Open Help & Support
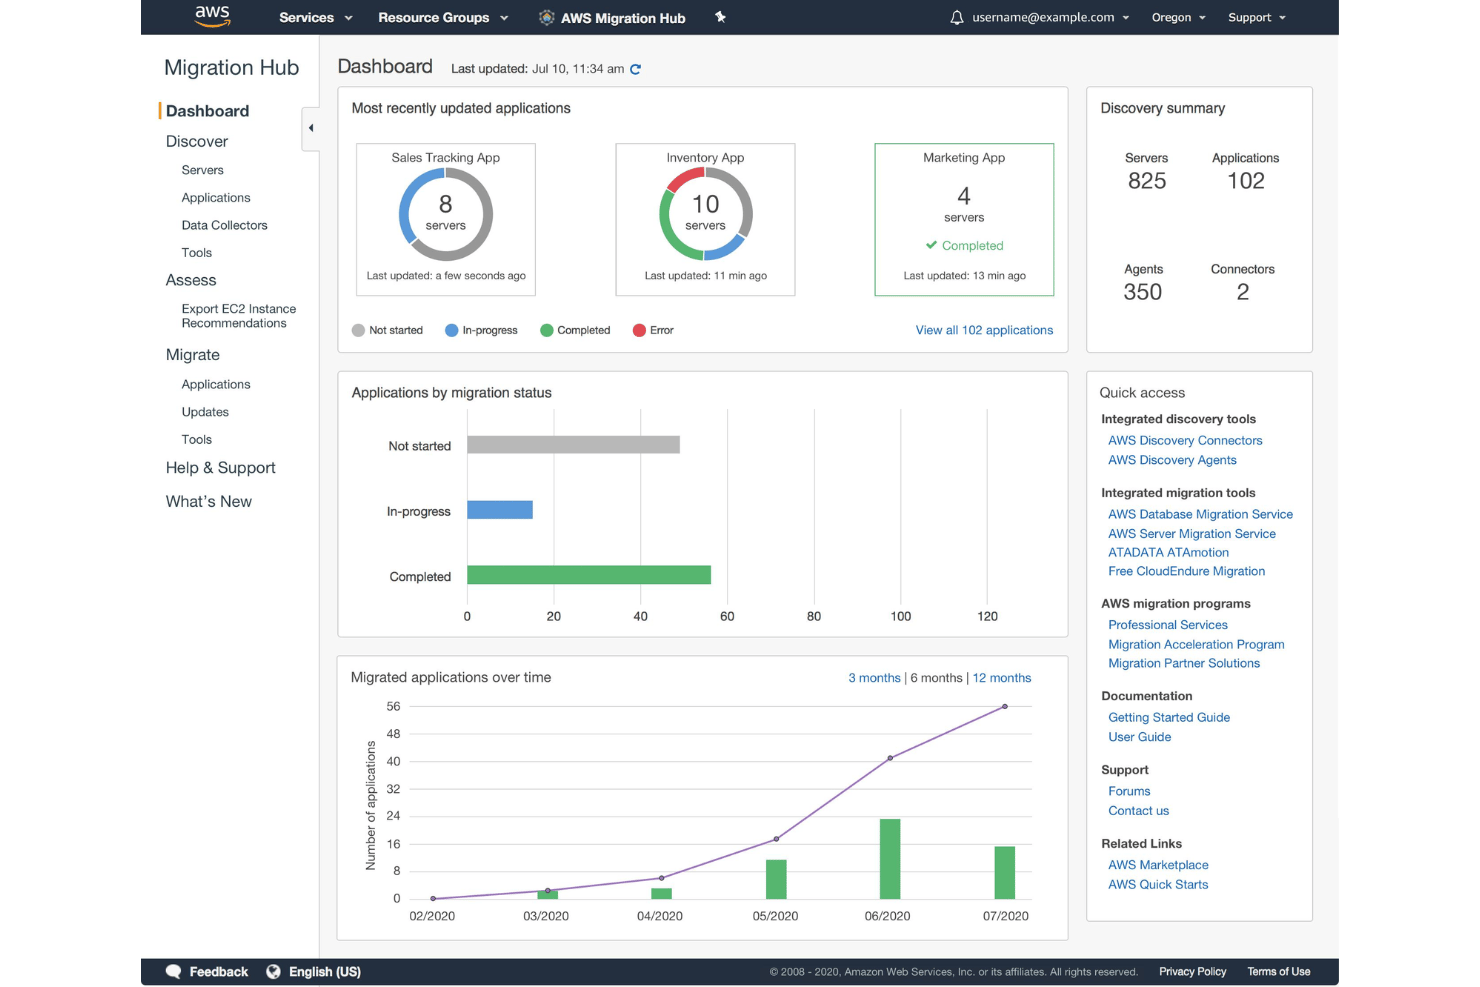The image size is (1480, 987). (x=221, y=468)
